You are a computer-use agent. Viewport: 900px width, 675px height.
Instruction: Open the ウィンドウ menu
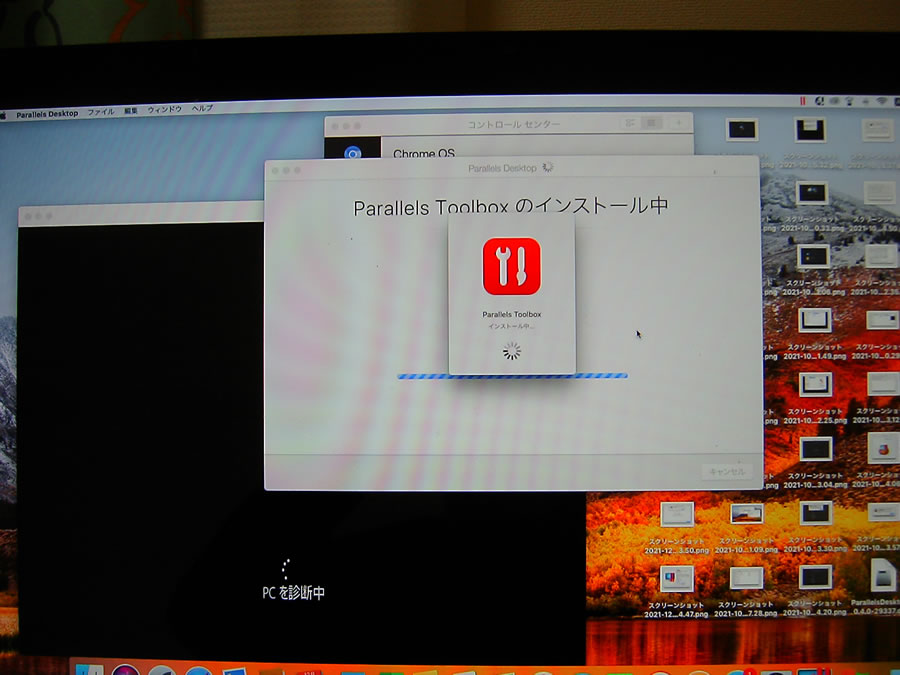point(165,109)
